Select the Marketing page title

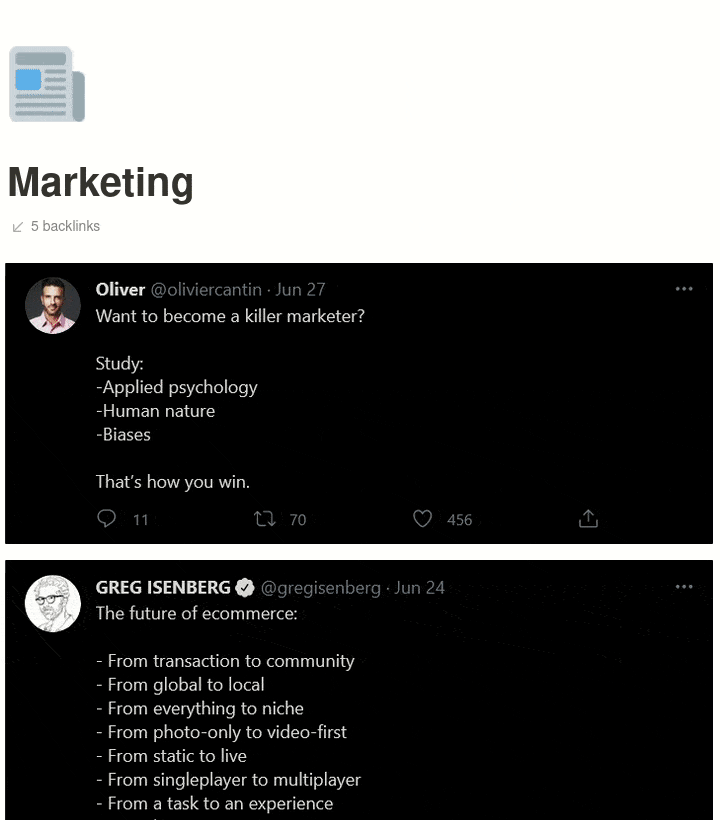pos(99,184)
